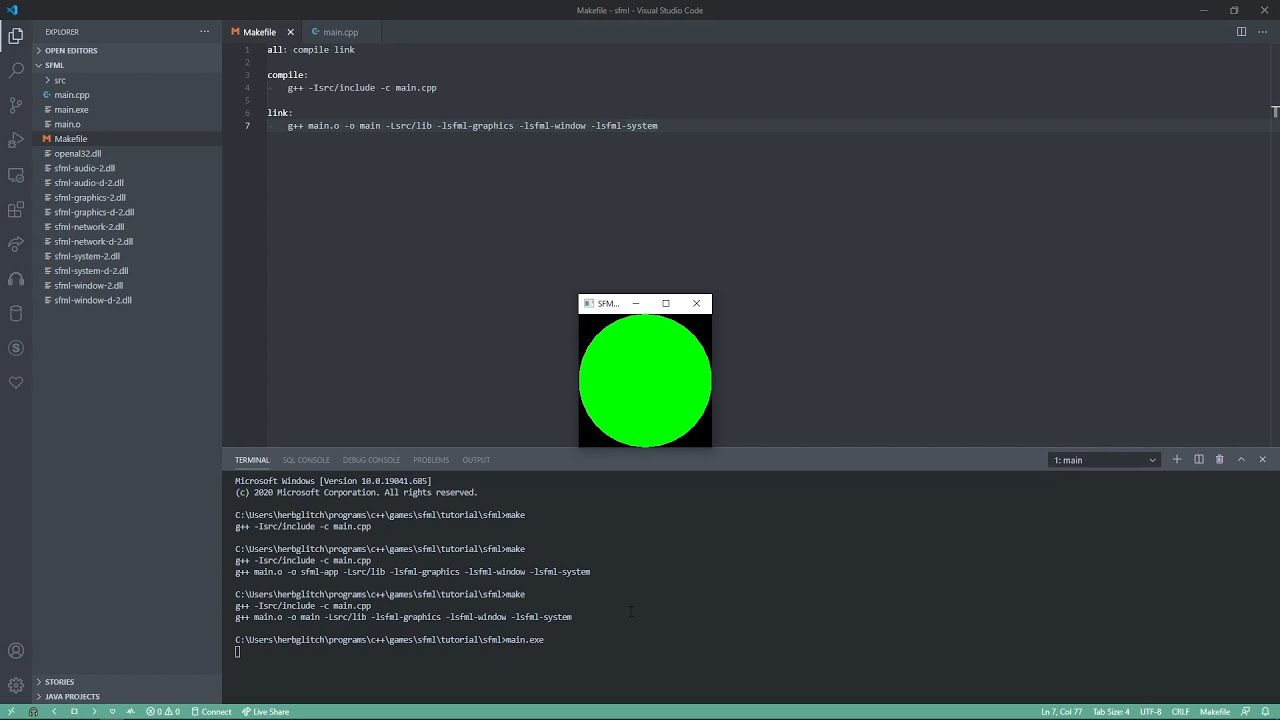This screenshot has height=720, width=1280.
Task: Click the stop square icon in status bar
Action: point(74,712)
